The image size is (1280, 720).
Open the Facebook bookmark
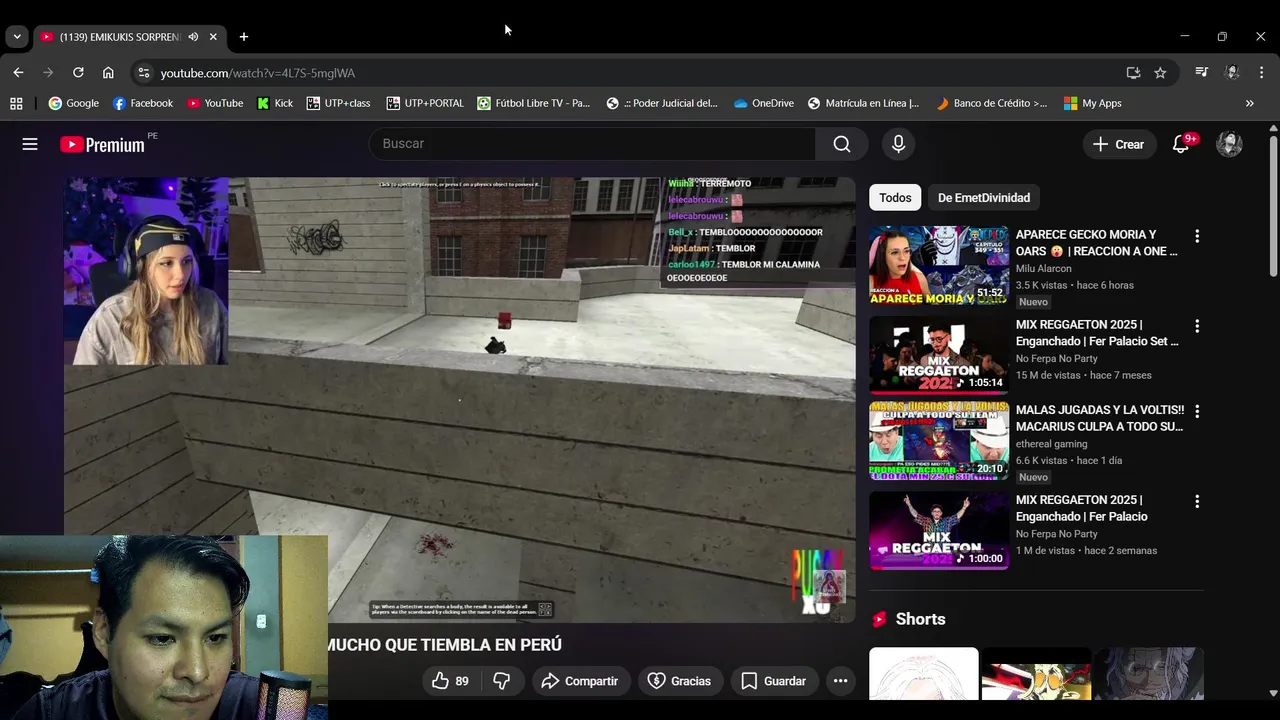click(x=143, y=103)
